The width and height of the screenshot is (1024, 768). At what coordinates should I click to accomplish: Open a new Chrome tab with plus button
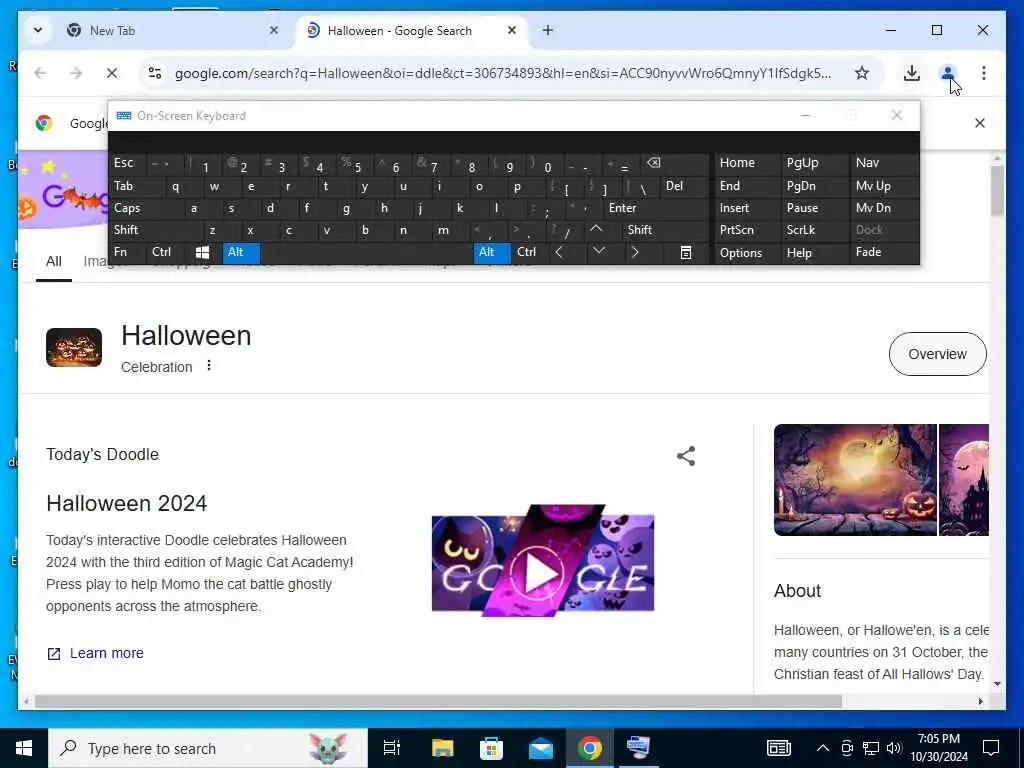547,30
